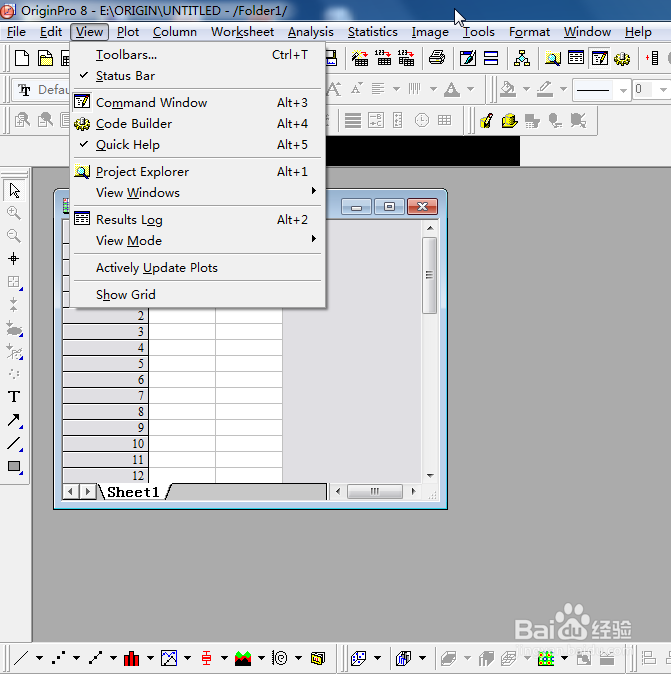This screenshot has height=674, width=671.
Task: Click Command Window toolbar icon
Action: coord(599,58)
